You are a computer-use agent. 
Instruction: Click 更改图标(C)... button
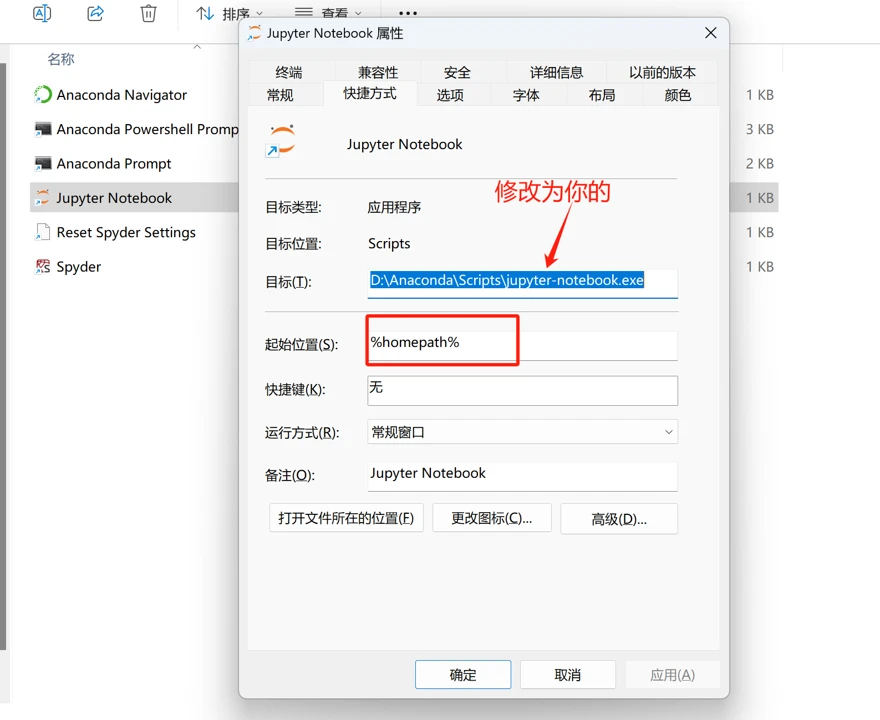click(x=492, y=518)
